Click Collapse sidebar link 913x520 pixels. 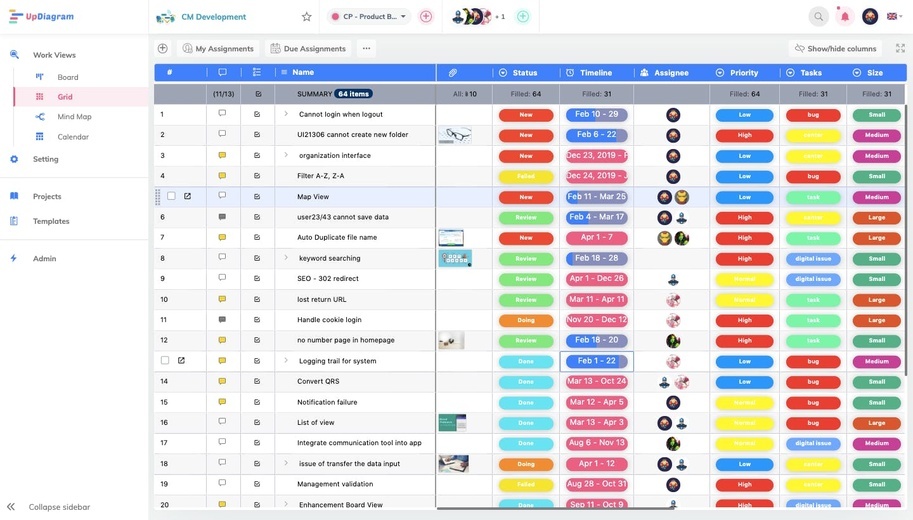point(59,507)
